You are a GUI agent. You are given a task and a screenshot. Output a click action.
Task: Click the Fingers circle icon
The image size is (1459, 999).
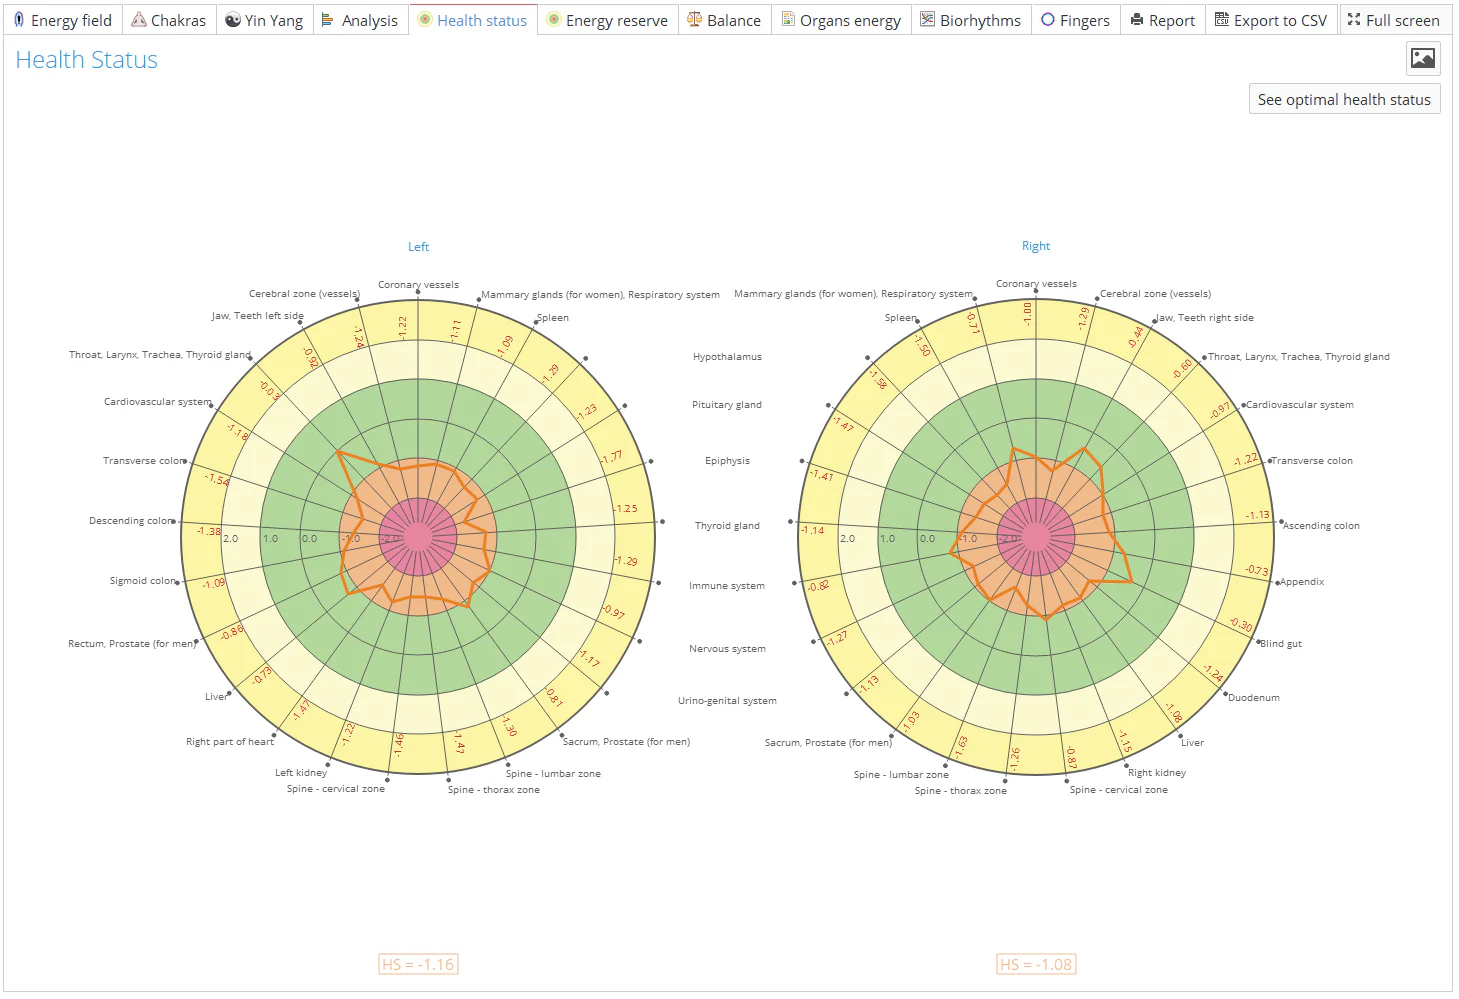click(x=1048, y=20)
